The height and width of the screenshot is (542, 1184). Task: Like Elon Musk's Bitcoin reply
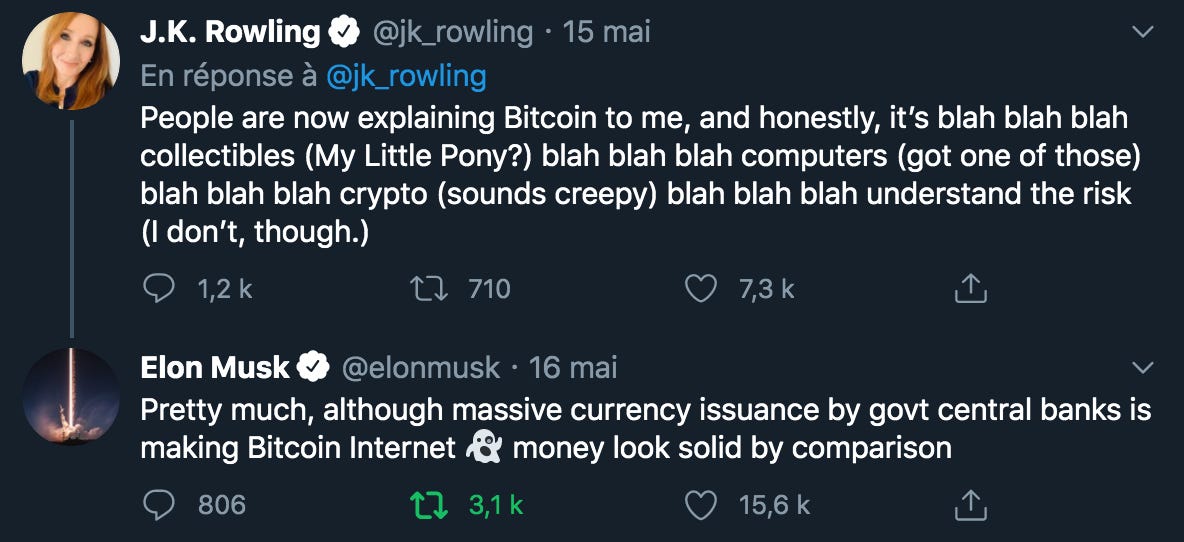[x=701, y=505]
